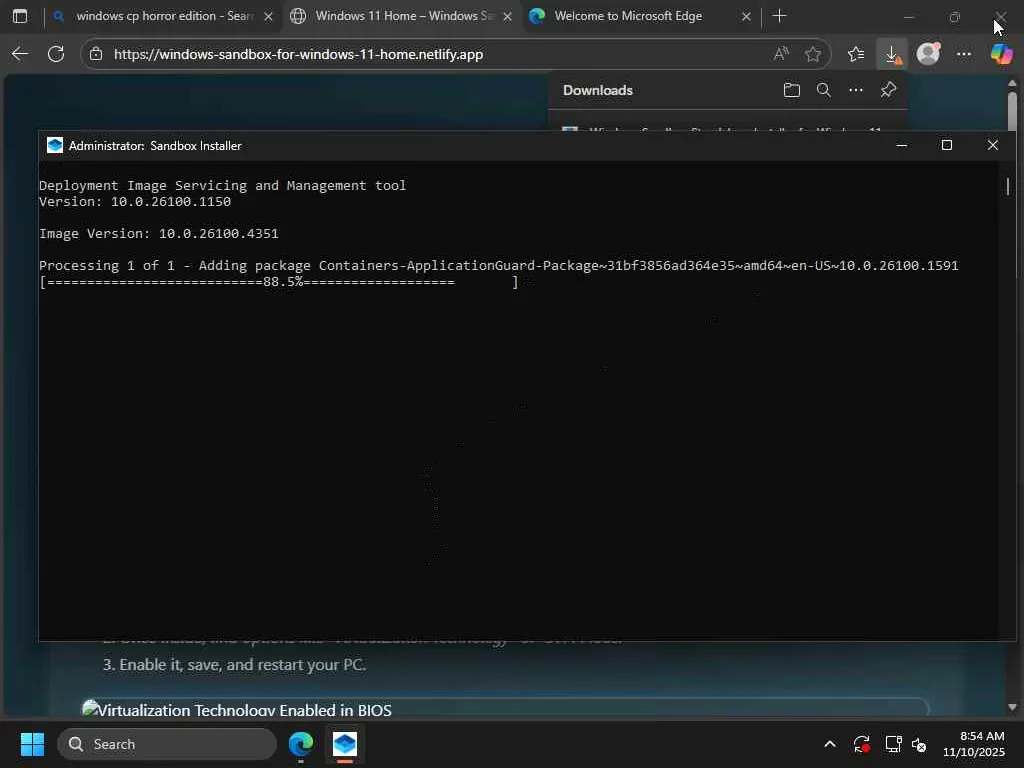Click 'Enable it, save, and restart' step text
This screenshot has height=768, width=1024.
point(242,665)
